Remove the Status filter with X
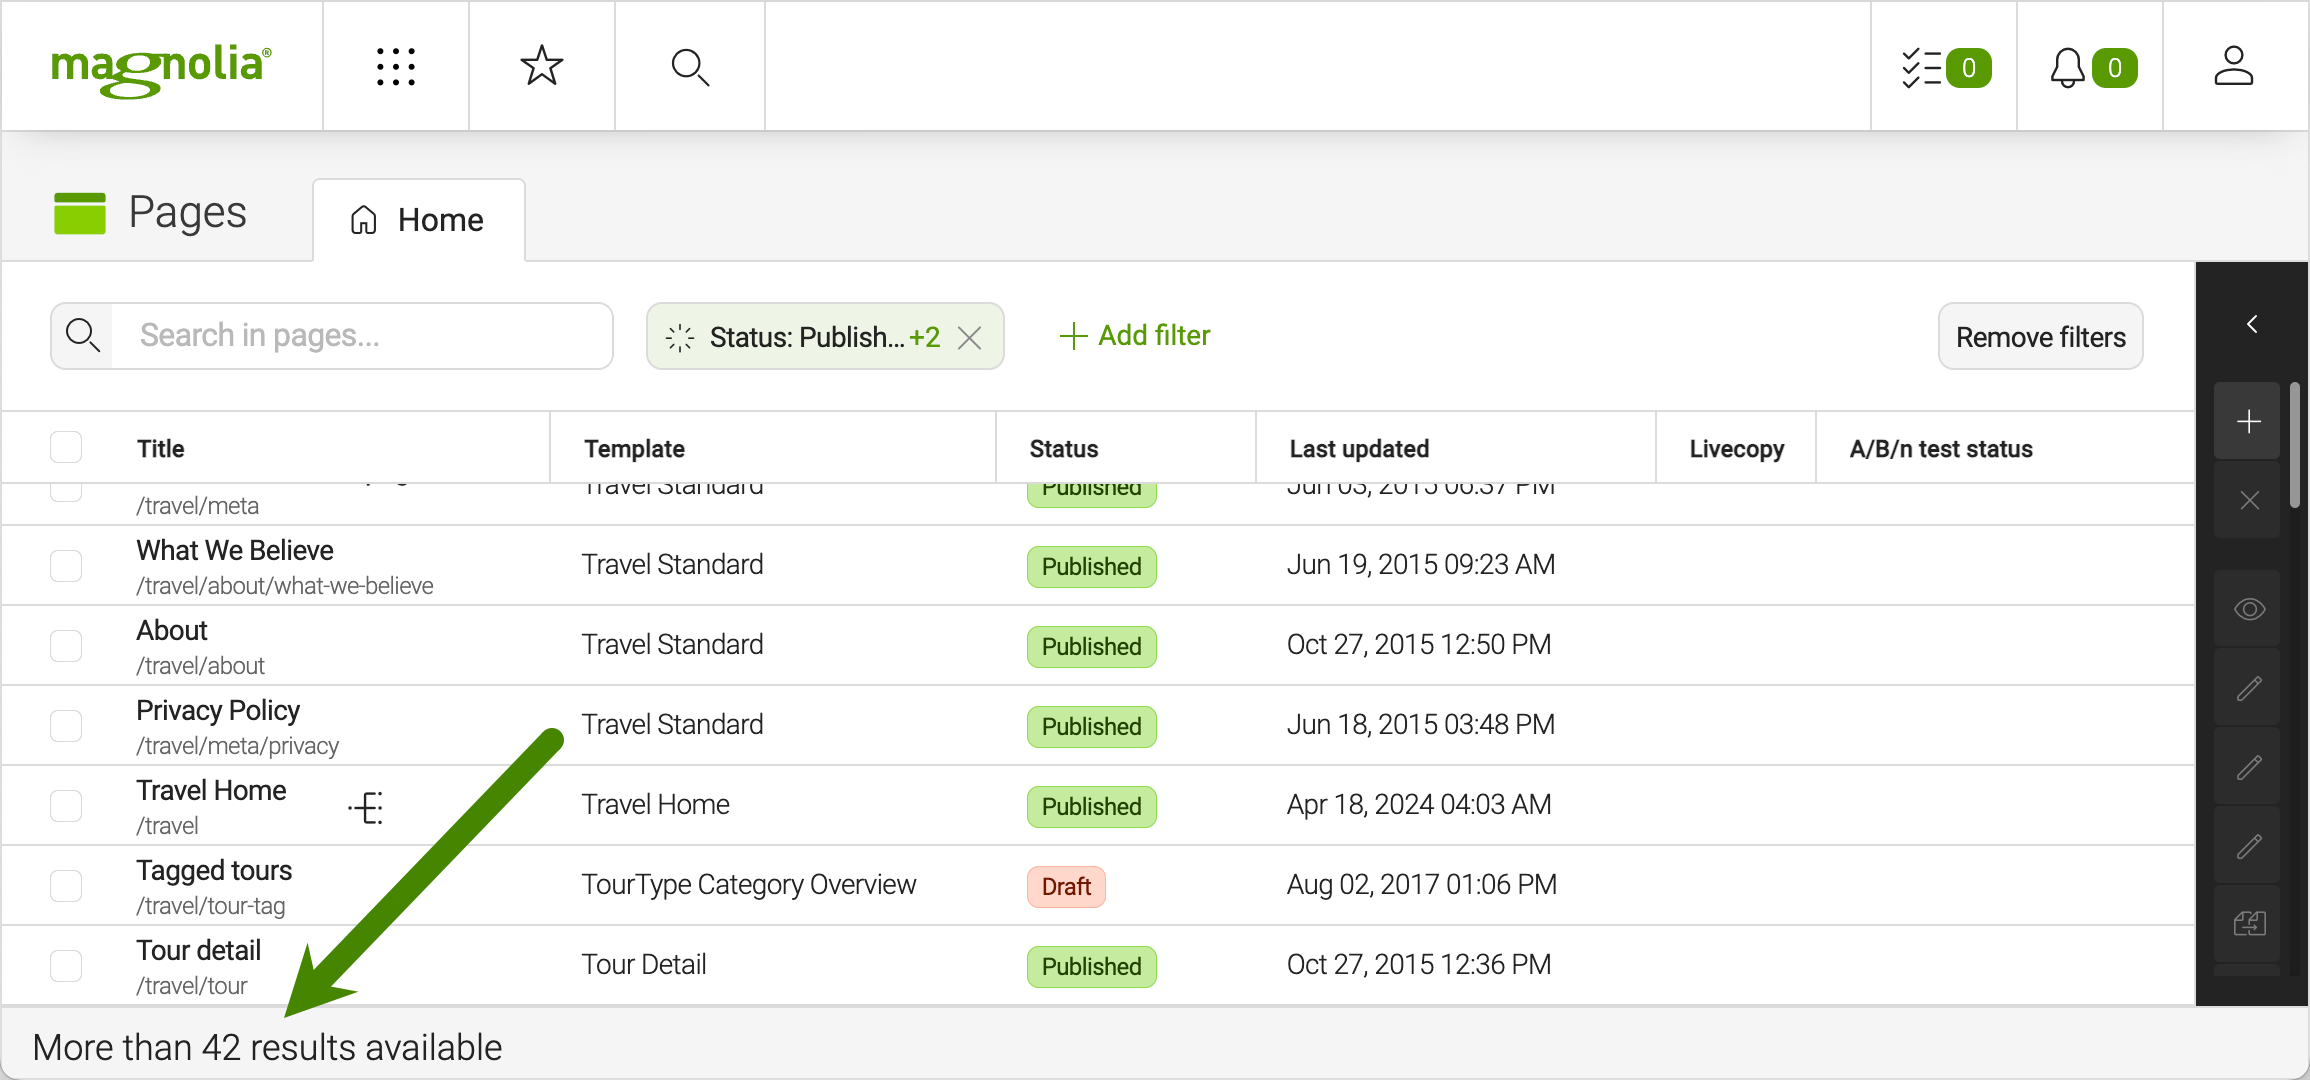Image resolution: width=2310 pixels, height=1080 pixels. [x=969, y=338]
